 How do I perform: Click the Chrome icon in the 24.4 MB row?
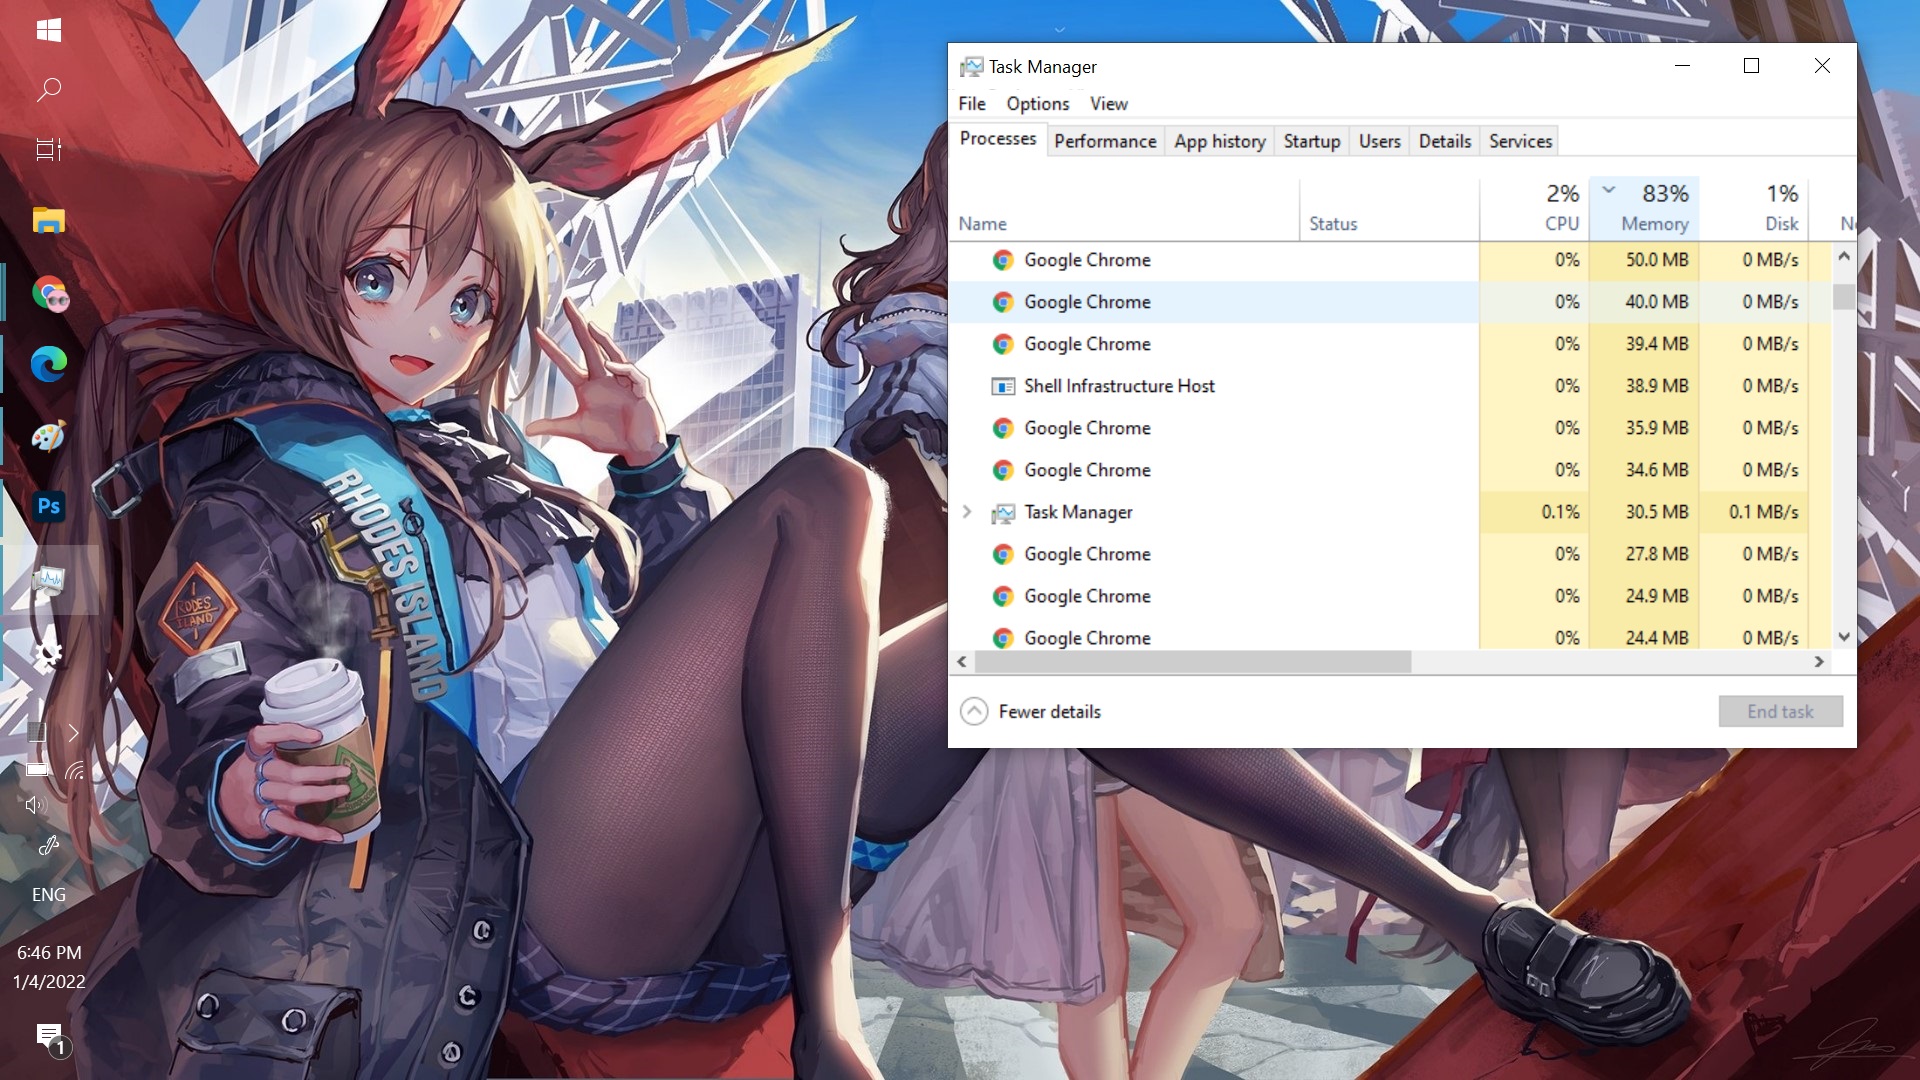(1003, 638)
